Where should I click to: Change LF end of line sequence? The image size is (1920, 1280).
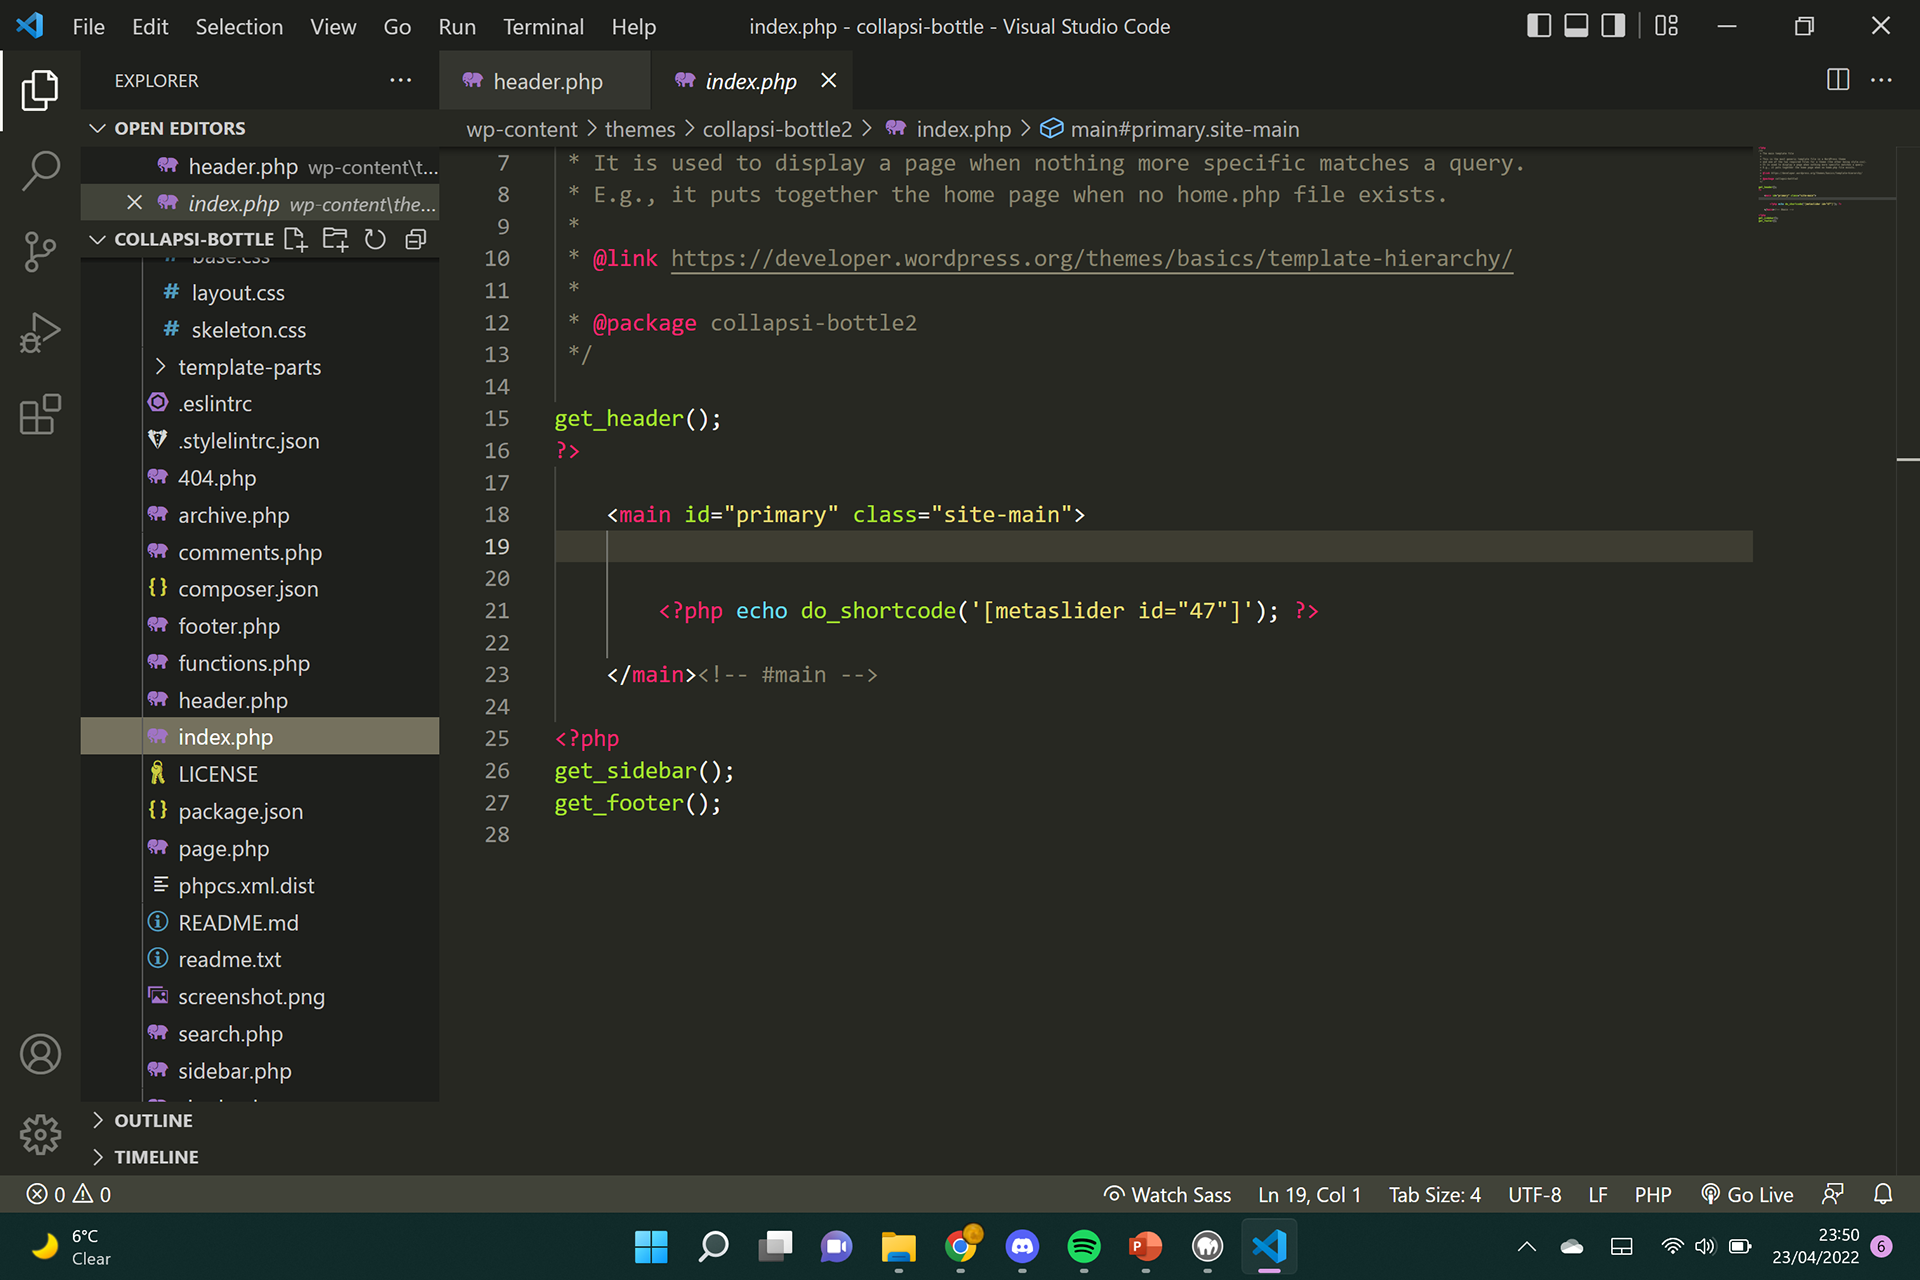pyautogui.click(x=1598, y=1194)
